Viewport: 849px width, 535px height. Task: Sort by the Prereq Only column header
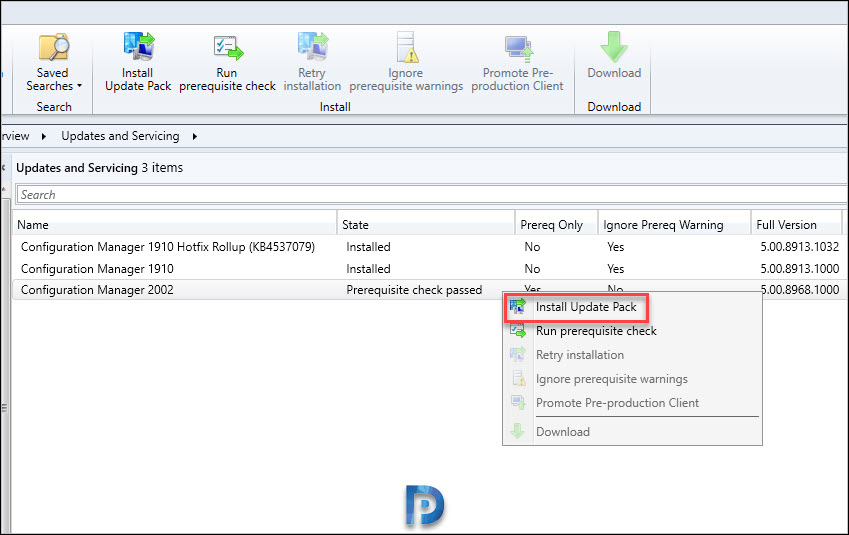(556, 225)
